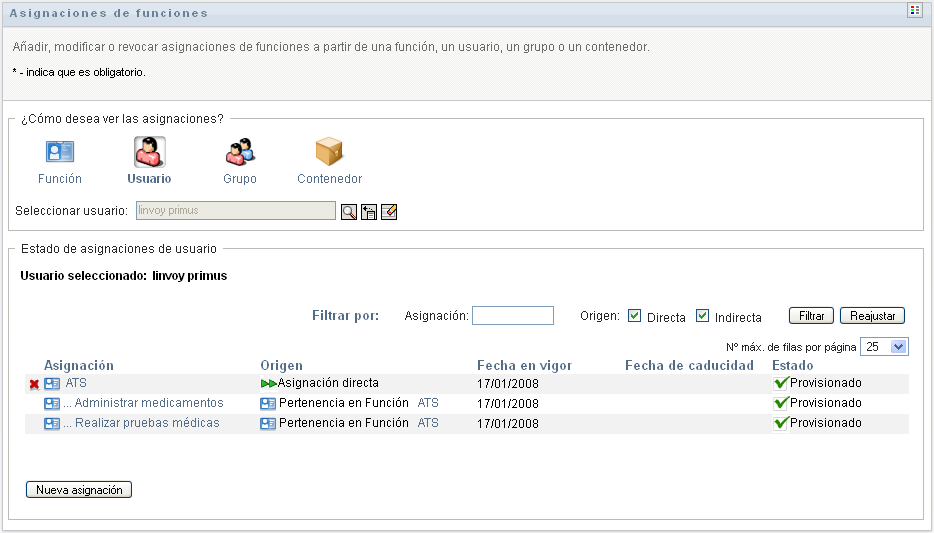Screen dimensions: 934x533
Task: Toggle the Indirecta origin checkbox
Action: click(x=703, y=316)
